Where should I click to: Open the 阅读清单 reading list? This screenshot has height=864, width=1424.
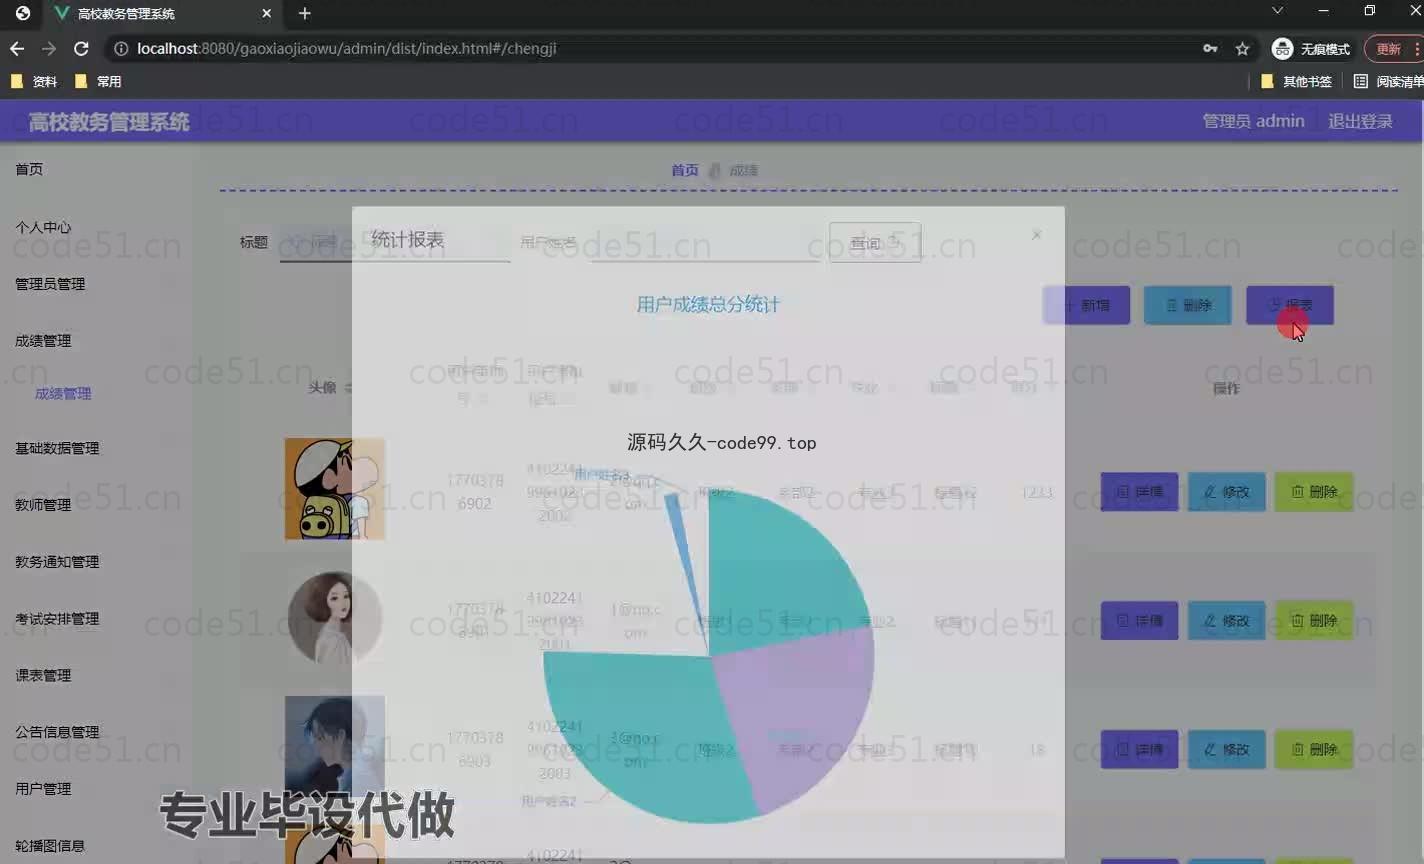click(1388, 81)
